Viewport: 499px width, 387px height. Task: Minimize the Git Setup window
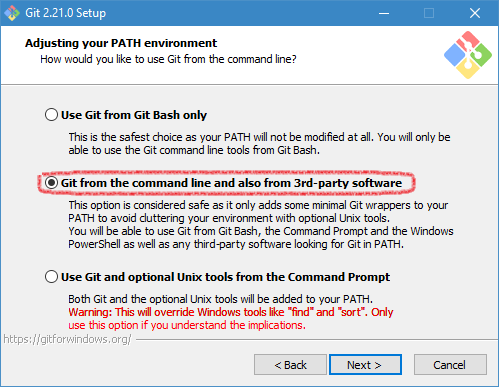click(x=384, y=13)
